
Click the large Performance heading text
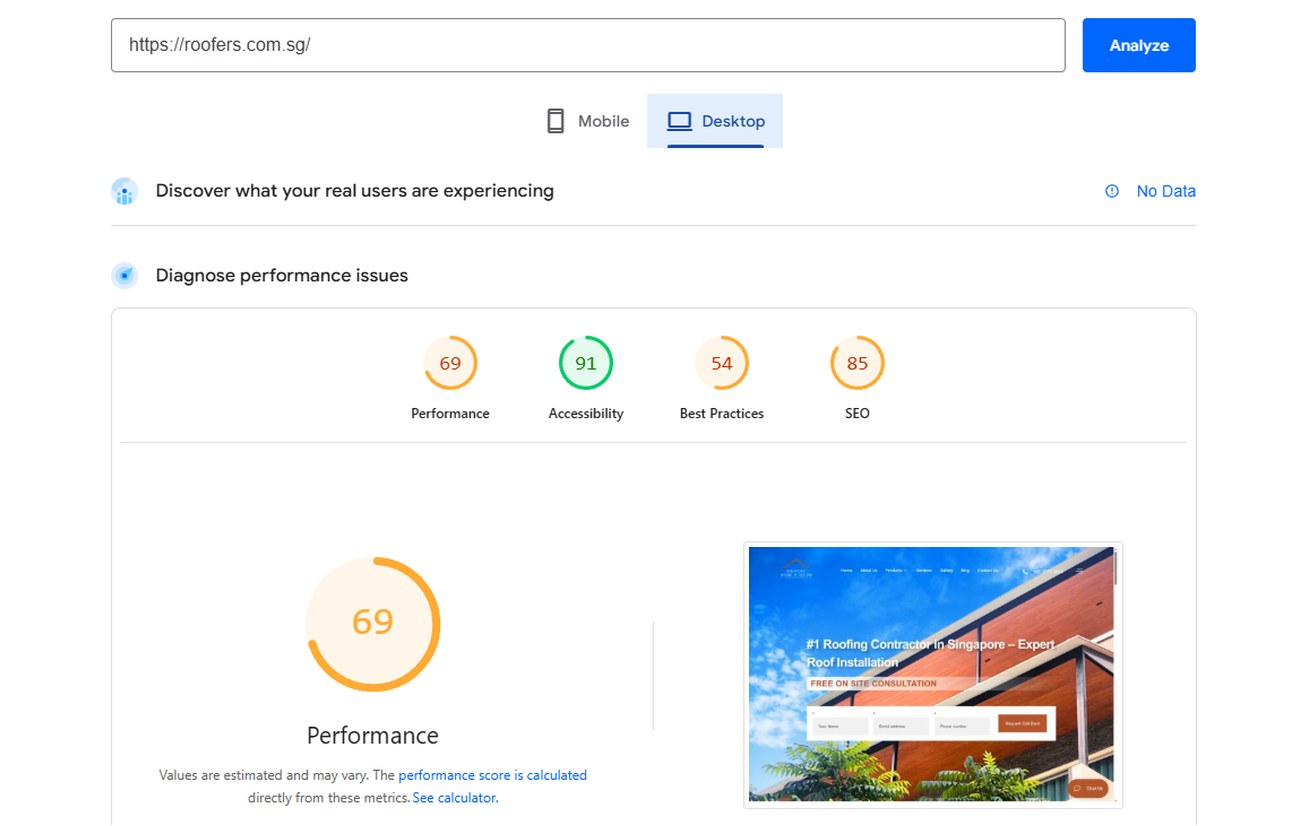coord(373,736)
